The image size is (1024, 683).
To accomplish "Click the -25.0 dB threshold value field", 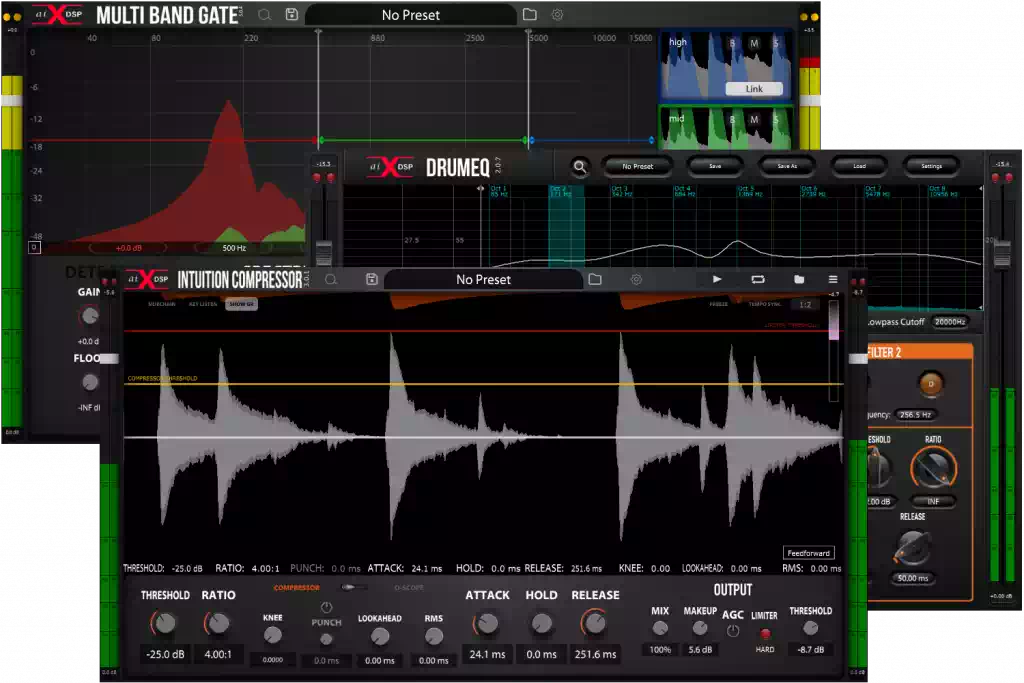I will coord(165,654).
